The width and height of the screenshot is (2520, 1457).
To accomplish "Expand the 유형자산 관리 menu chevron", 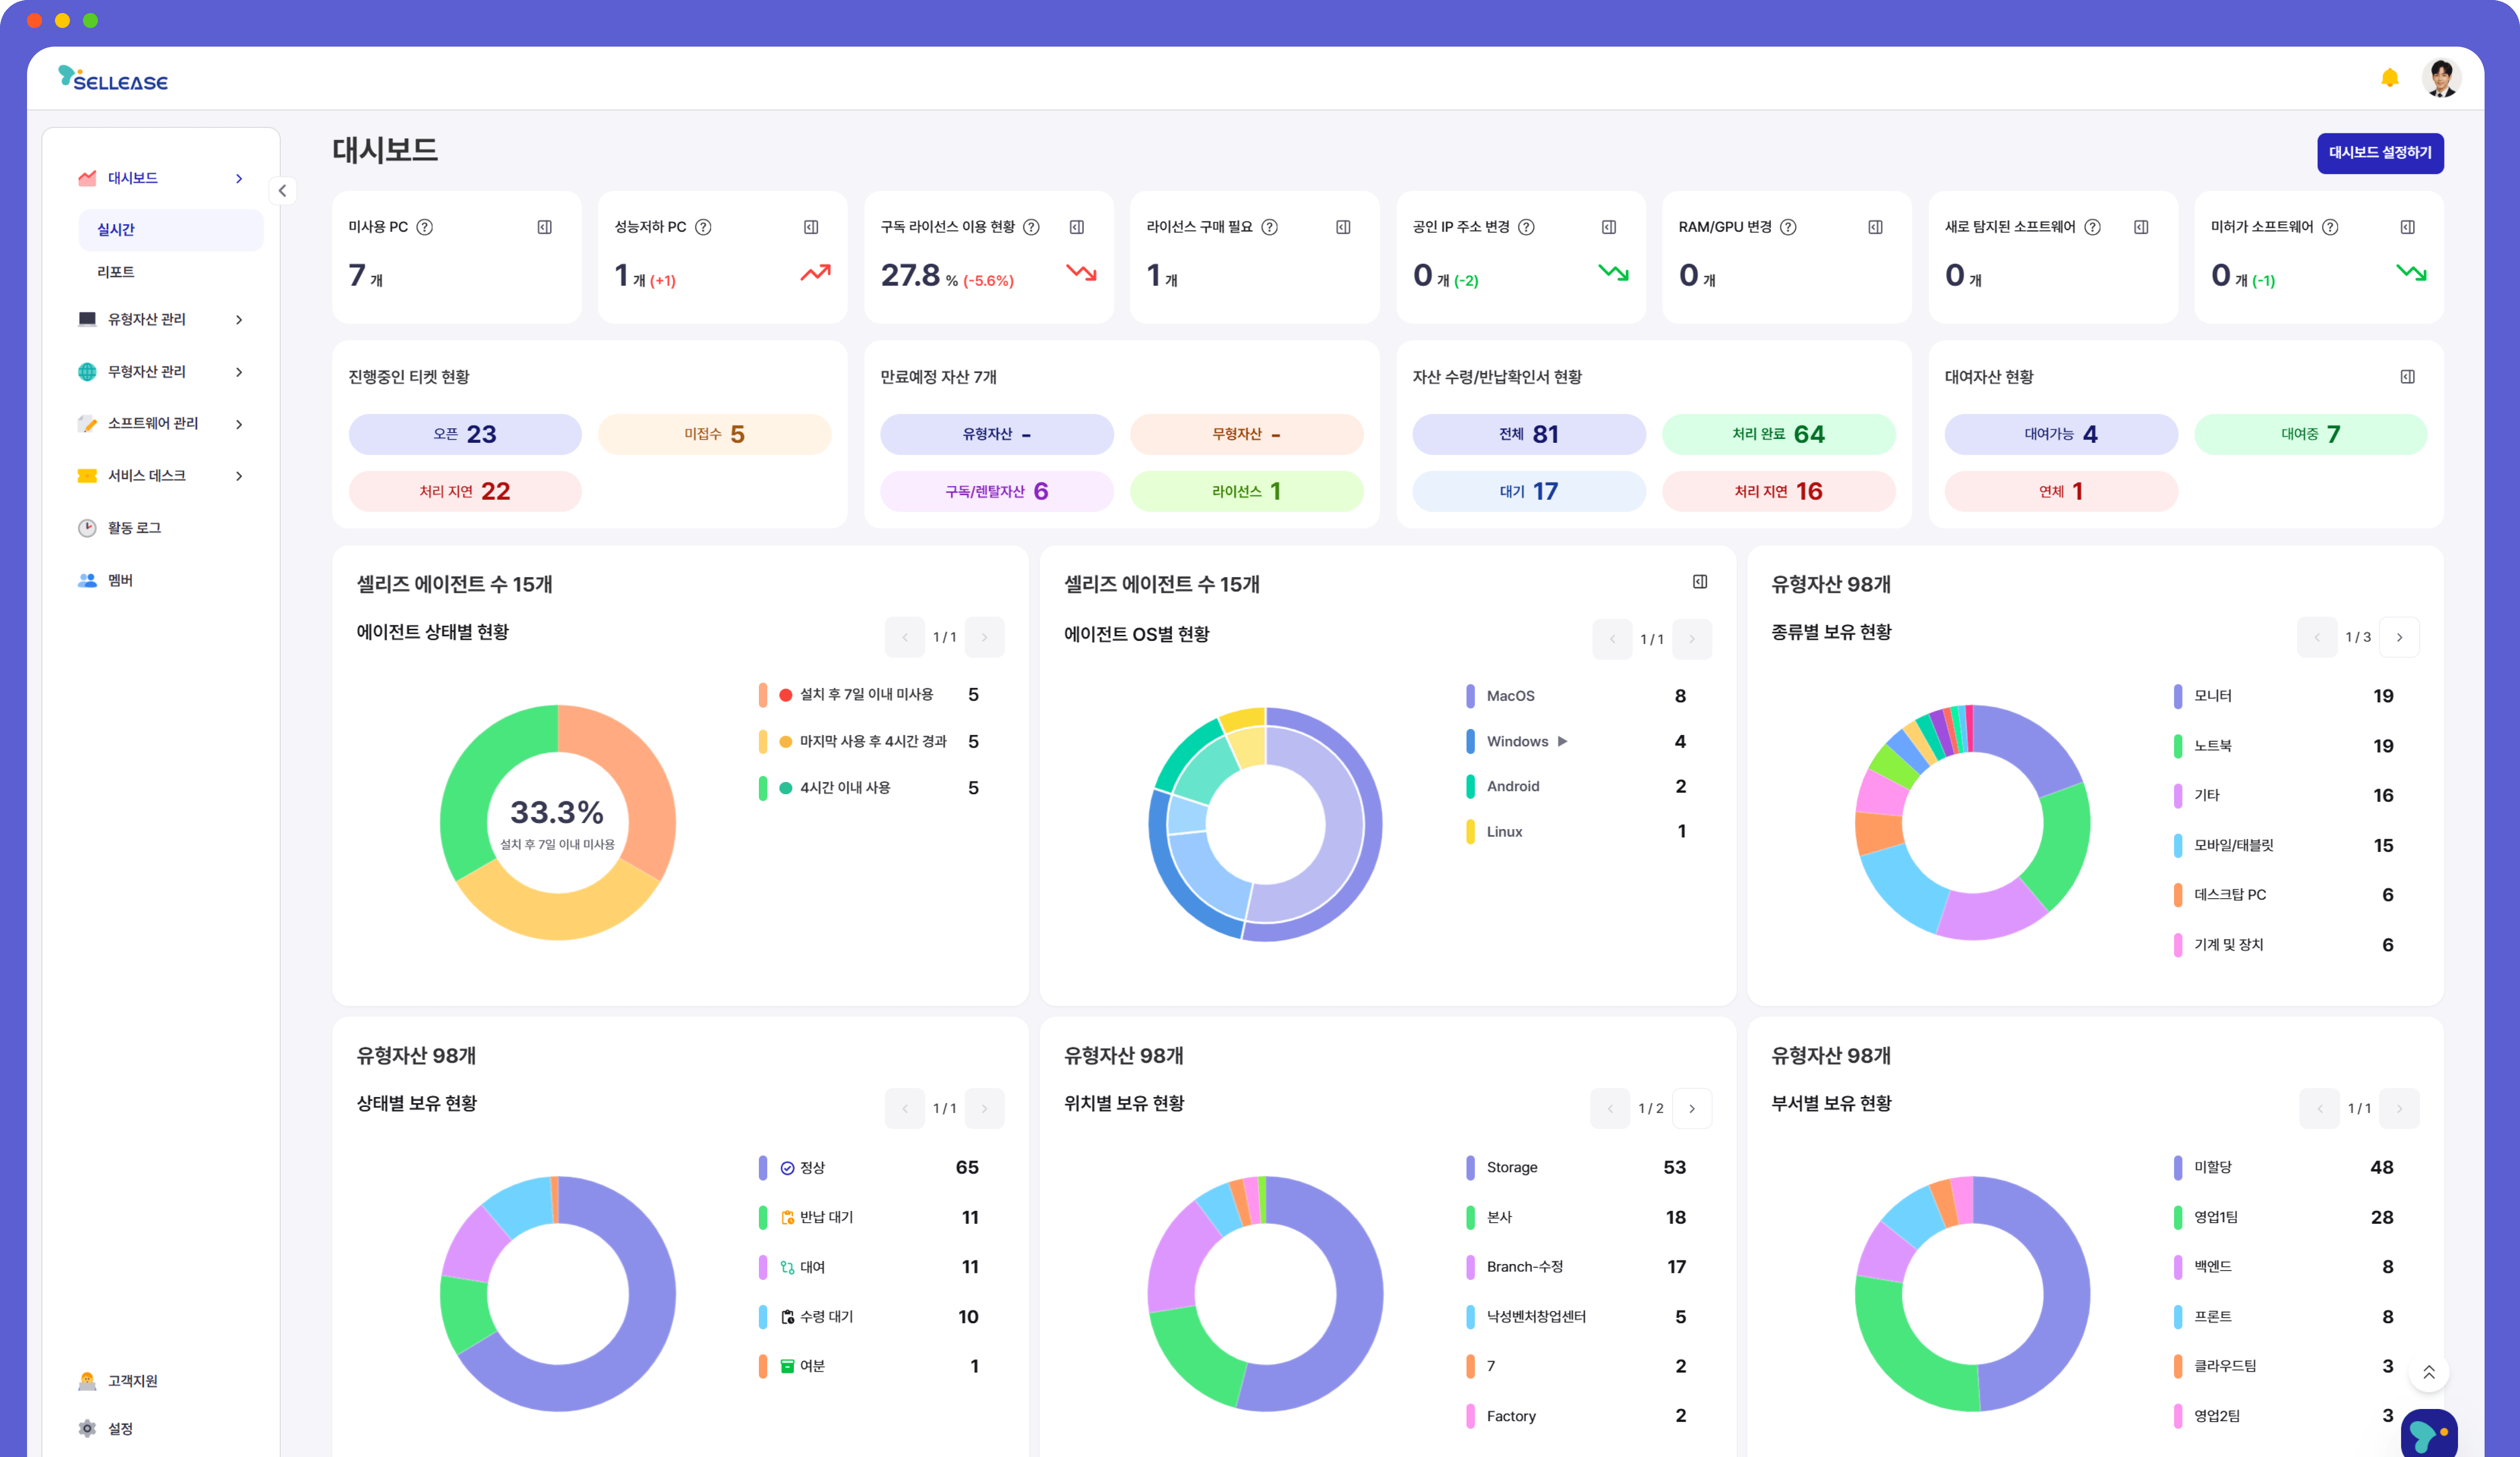I will (239, 320).
